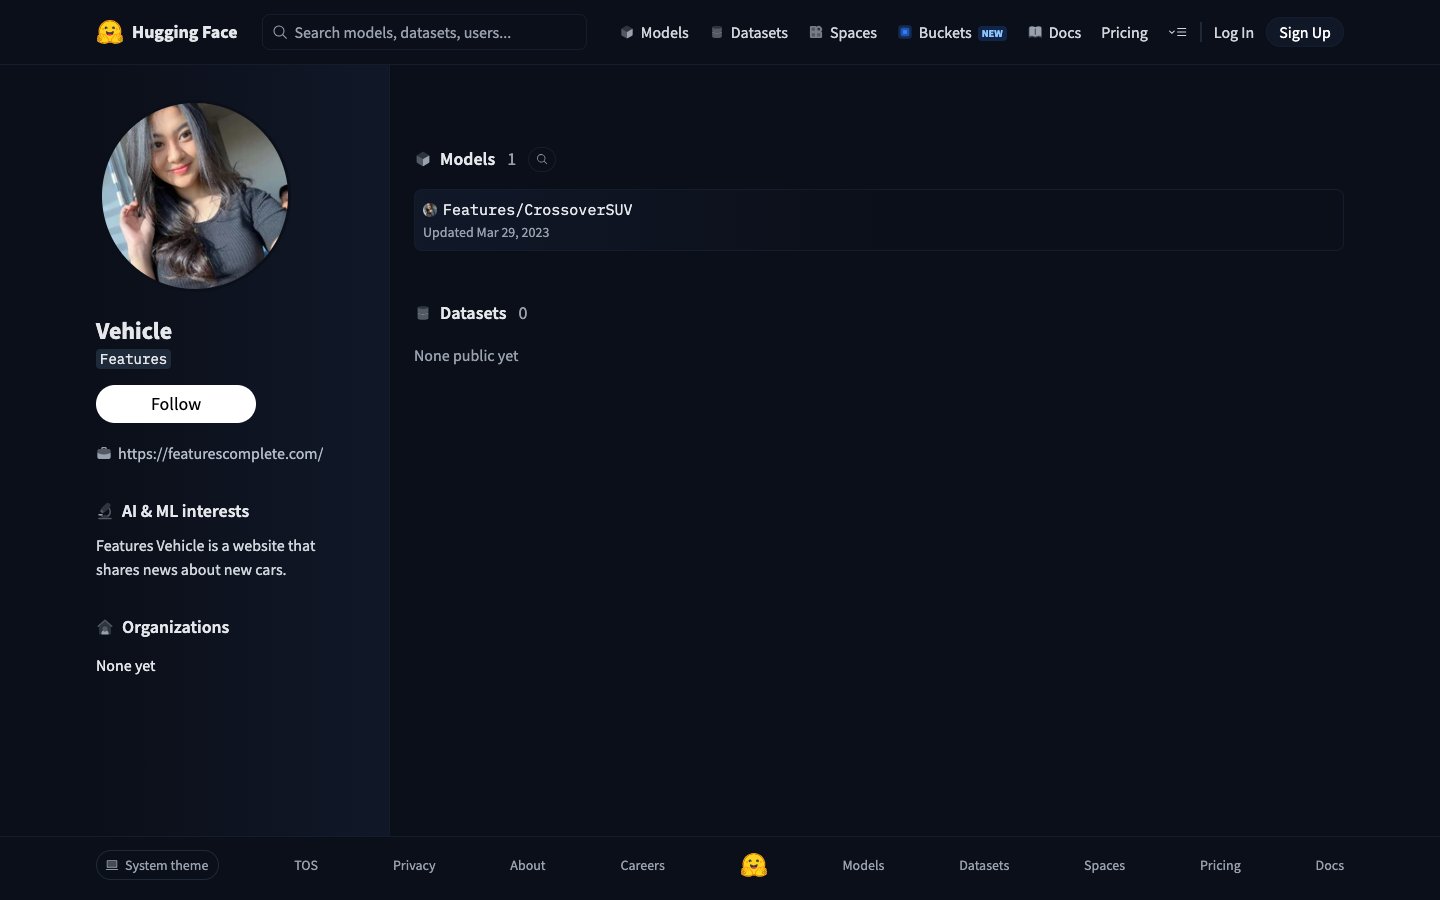This screenshot has height=900, width=1440.
Task: Open the magnifier icon beside Models count
Action: click(x=541, y=159)
